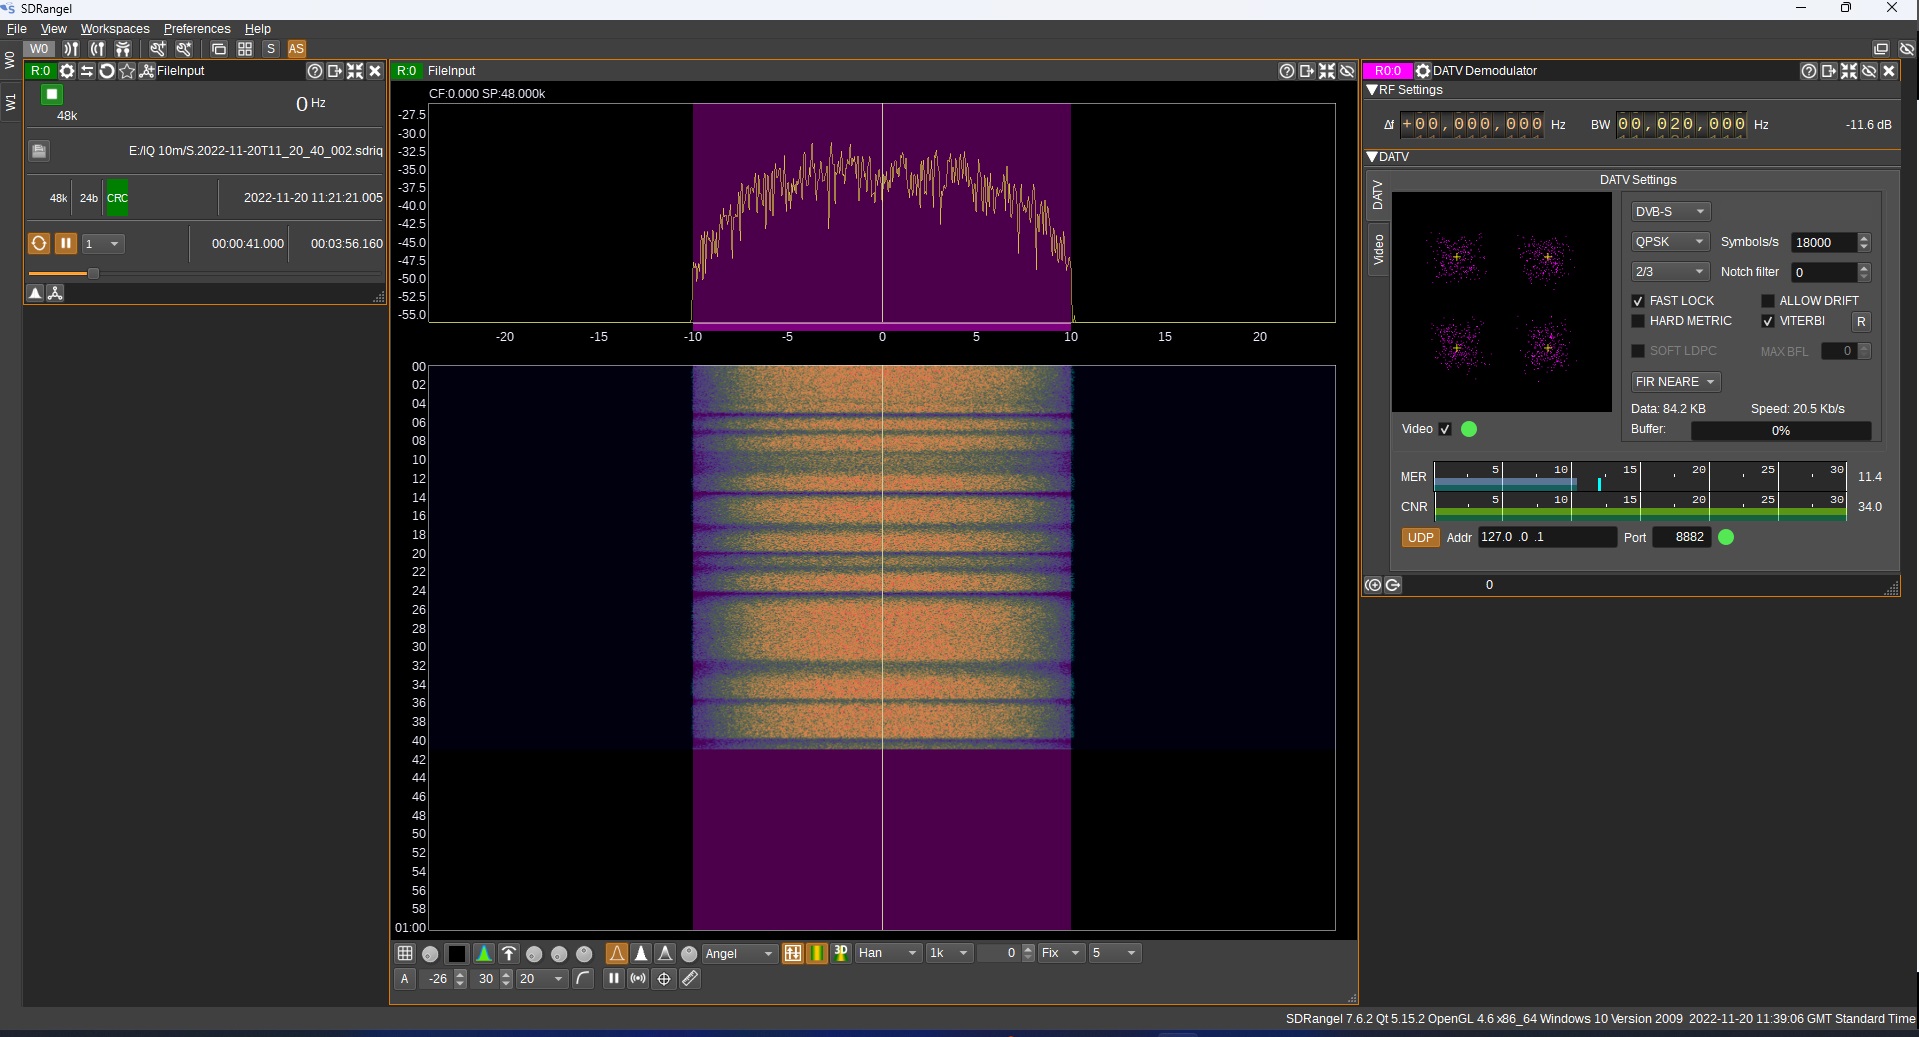The height and width of the screenshot is (1037, 1919).
Task: Open spectrum calibration crosshair icon
Action: click(664, 979)
